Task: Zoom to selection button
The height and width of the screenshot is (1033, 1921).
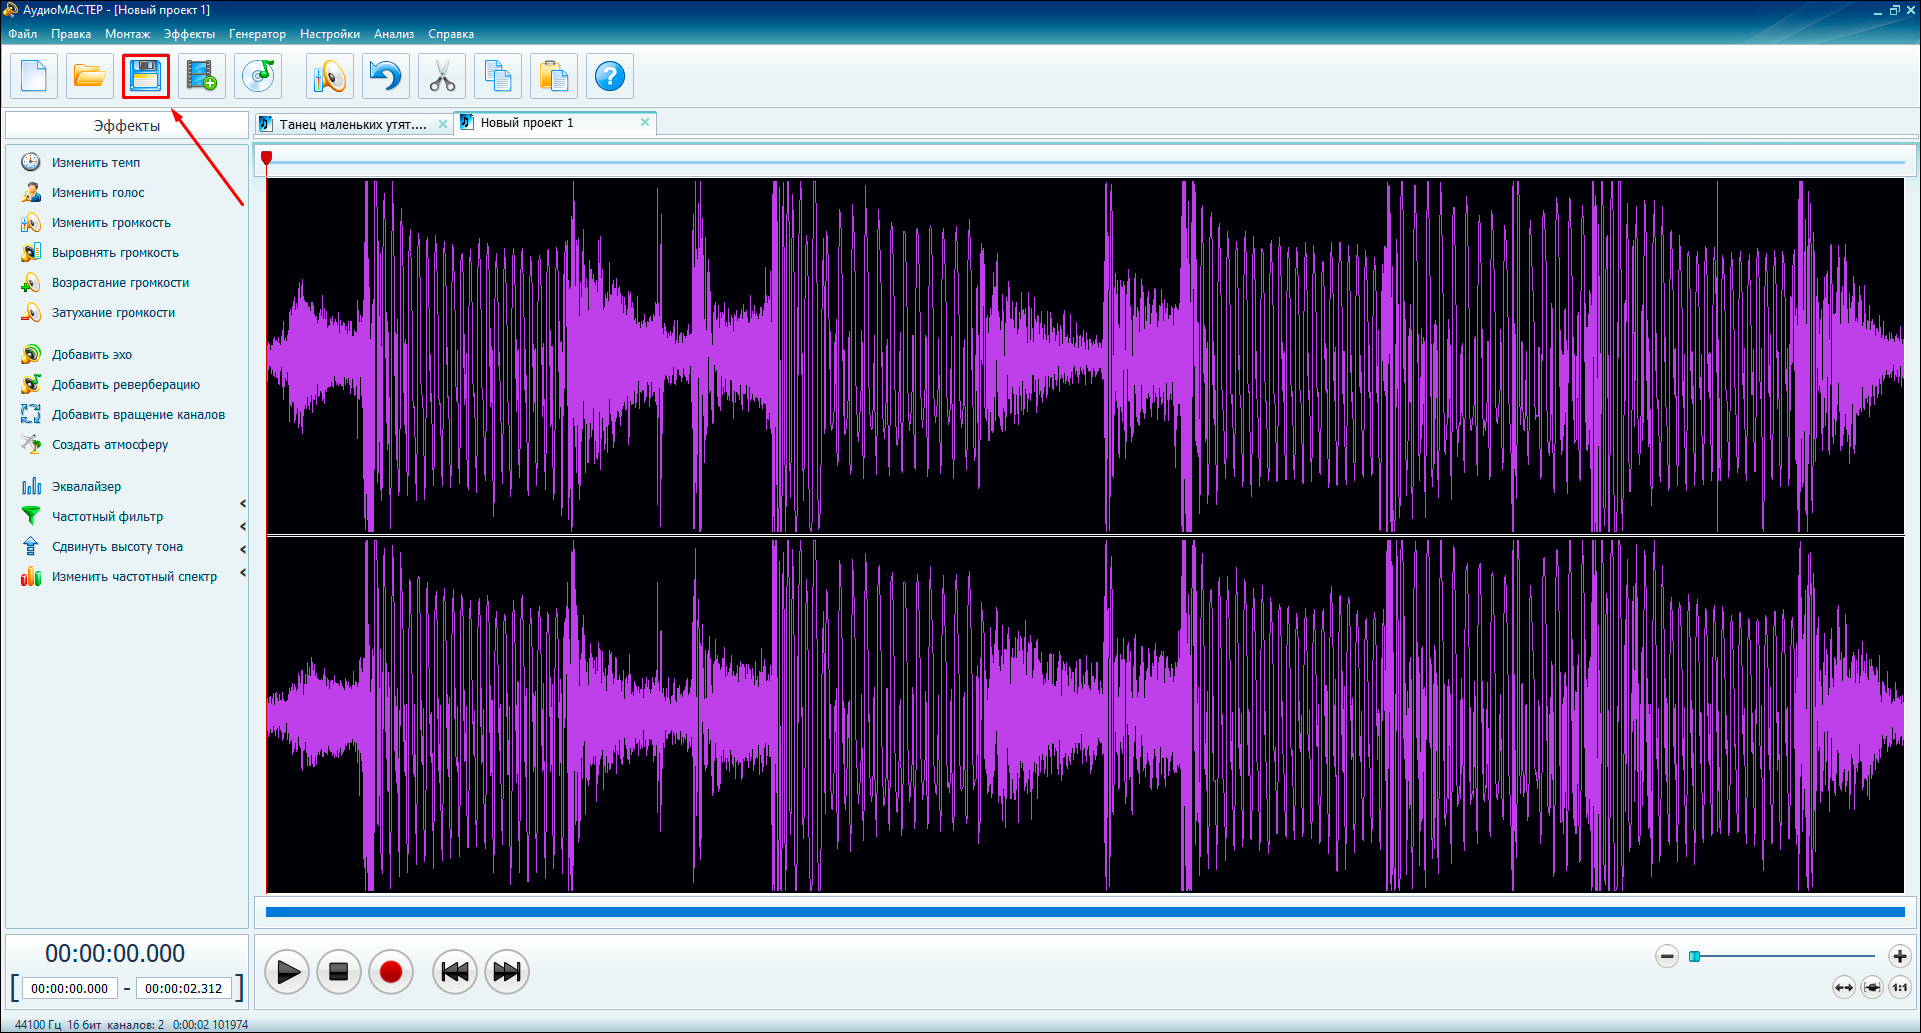Action: [1872, 987]
